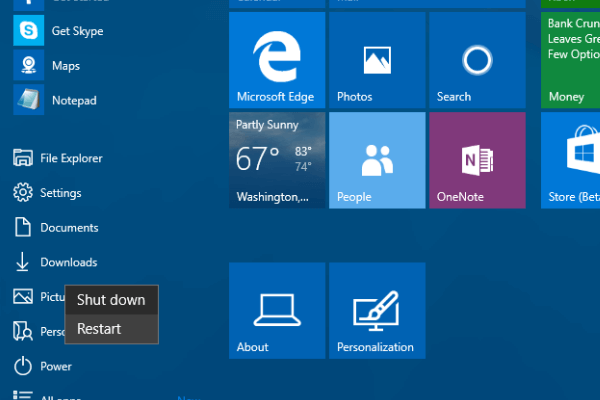Viewport: 600px width, 400px height.
Task: Open the Search Cortana tile
Action: pos(477,60)
